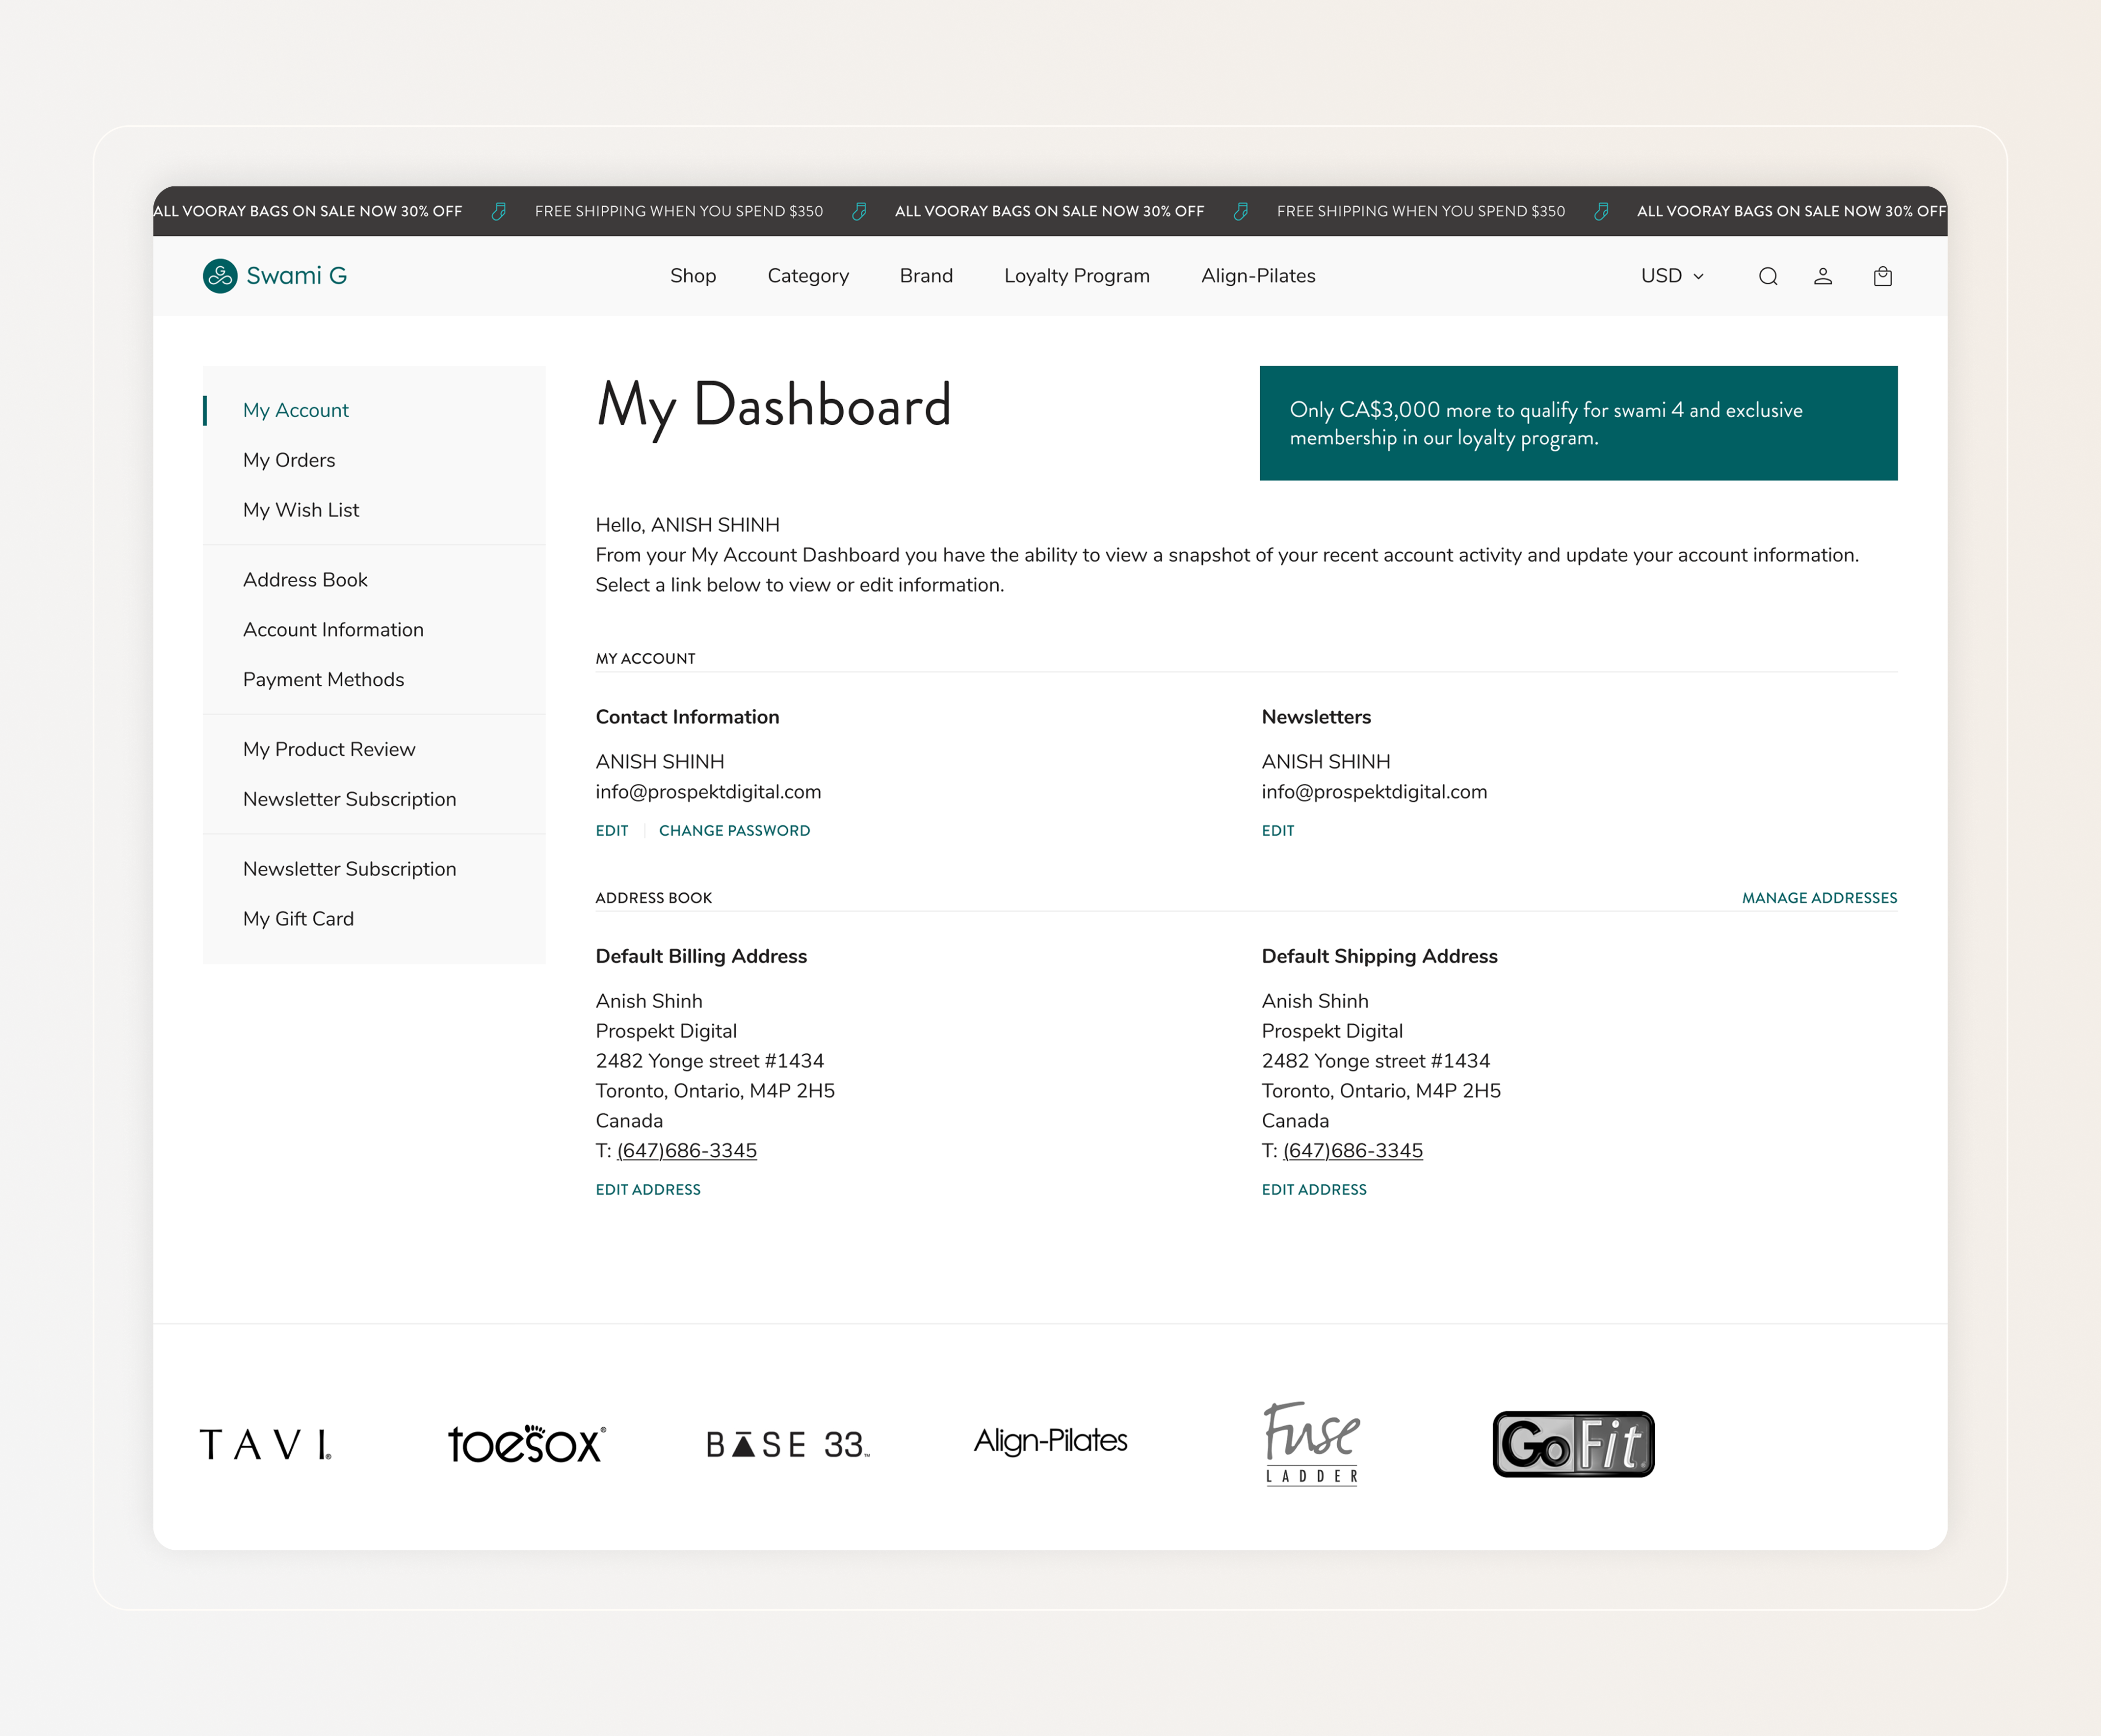Click the Swami G logo
2101x1736 pixels.
(x=275, y=276)
